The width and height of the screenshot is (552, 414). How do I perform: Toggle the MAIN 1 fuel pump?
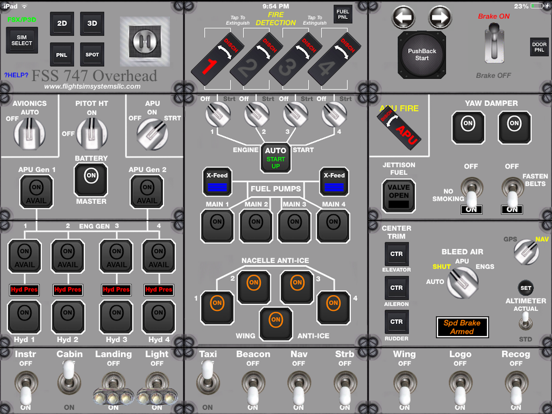point(217,226)
